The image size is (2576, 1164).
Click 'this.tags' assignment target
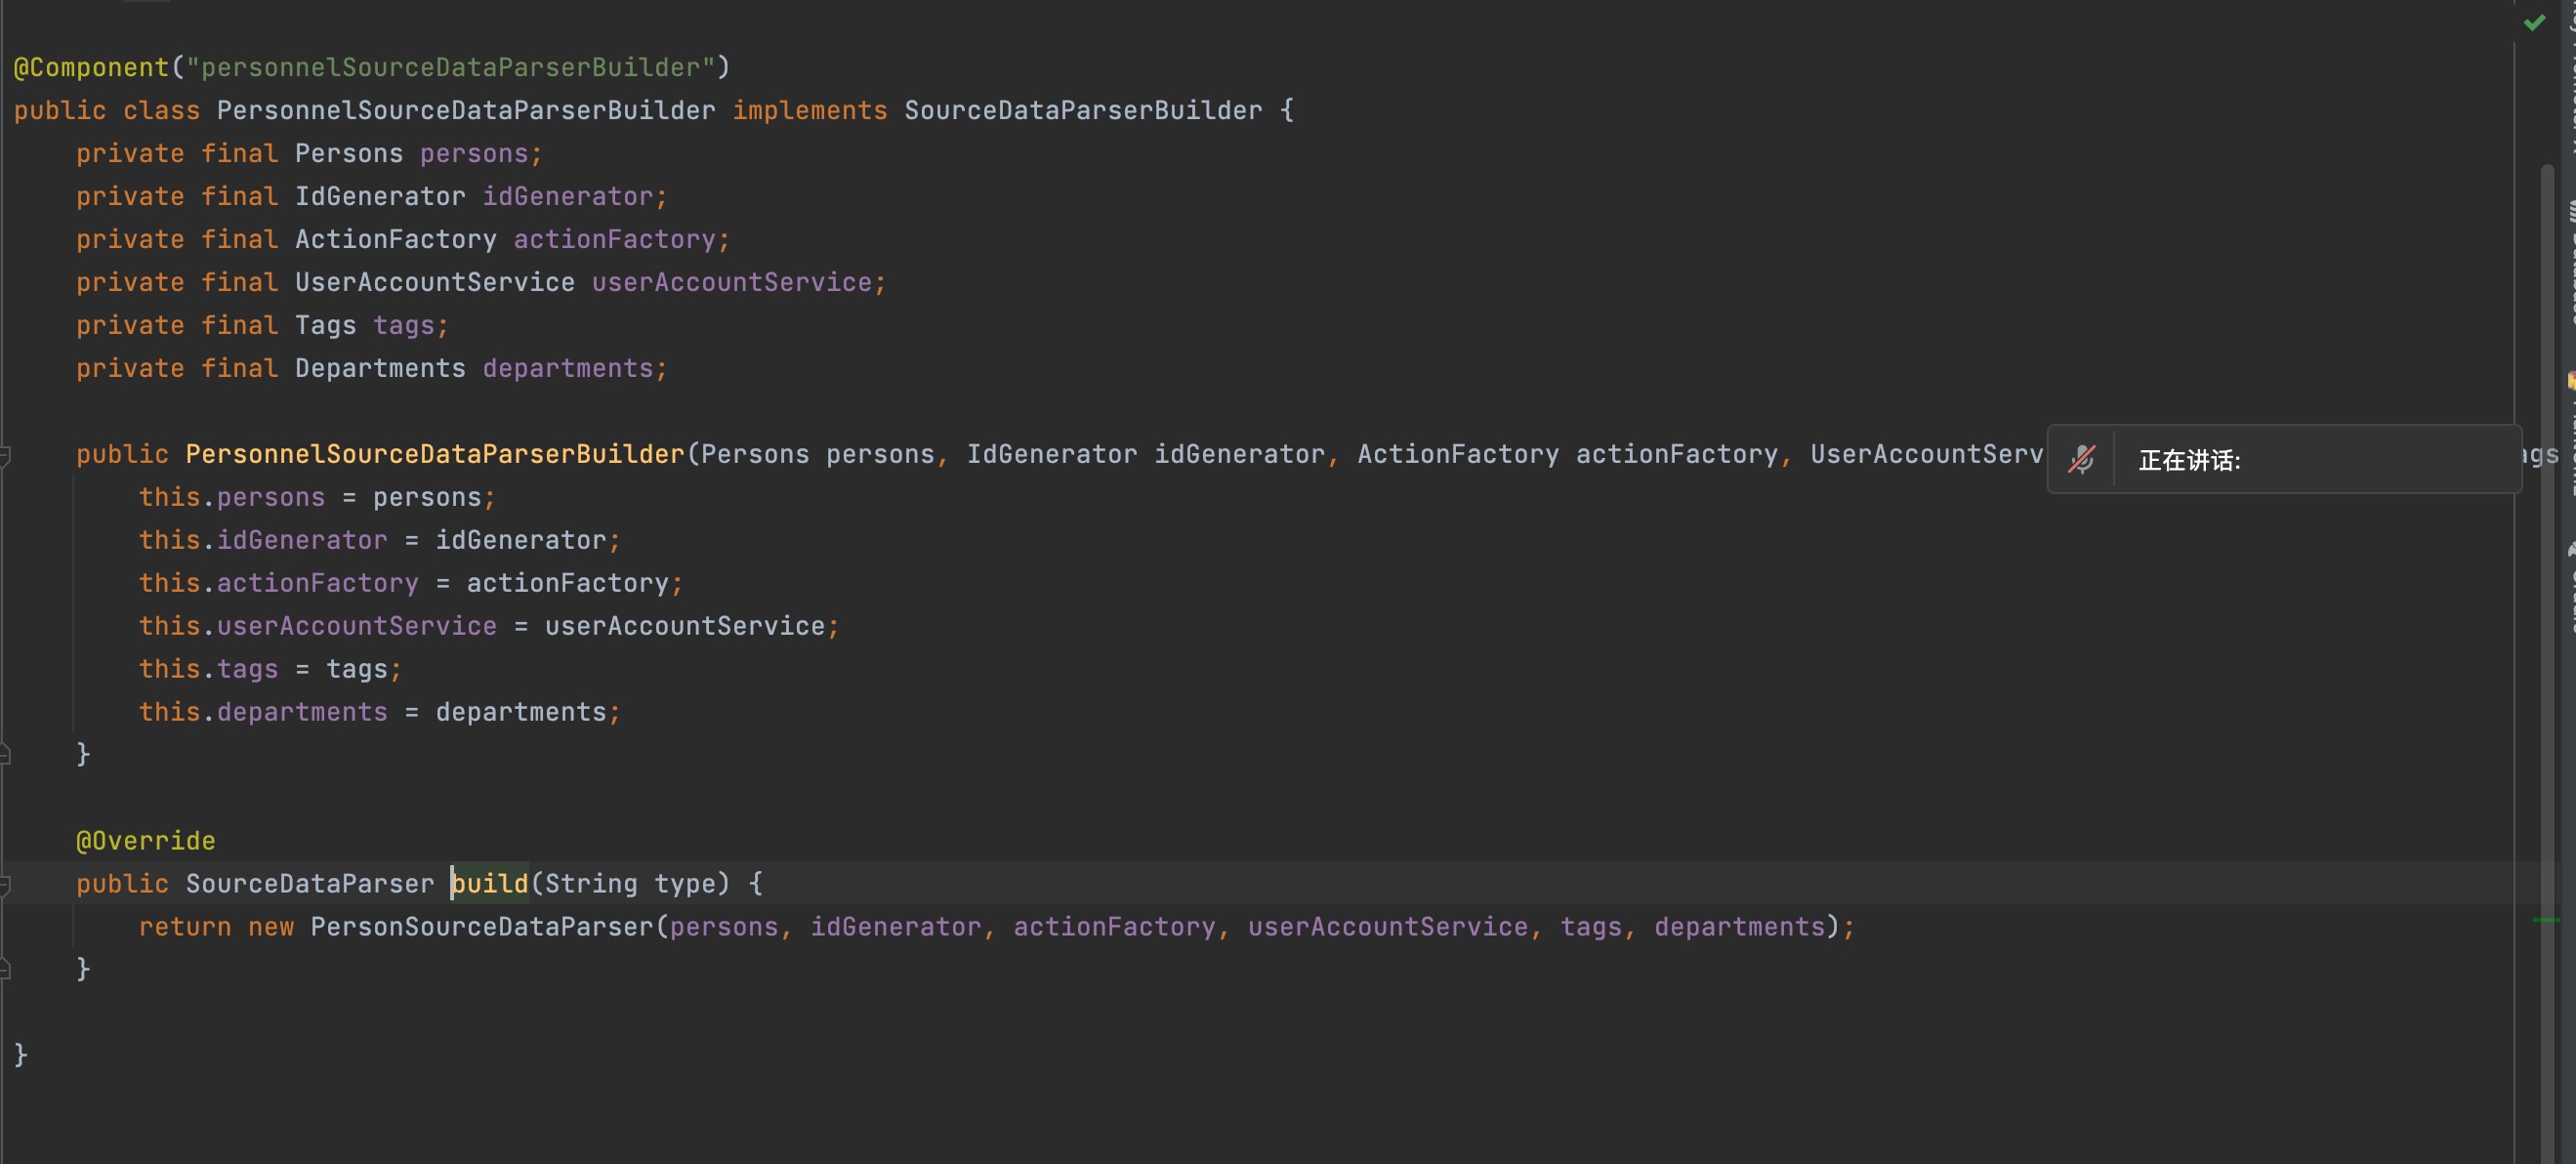click(x=208, y=669)
